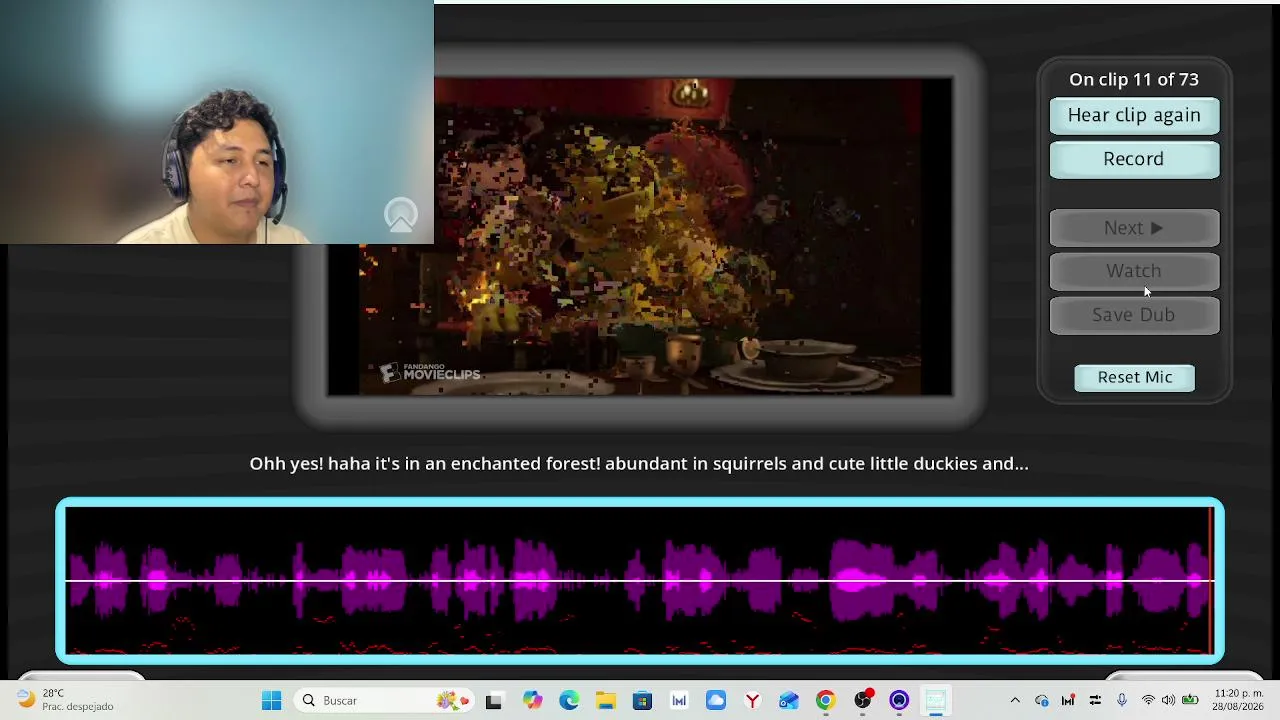Open the Wi-Fi network tray icon

(1148, 701)
